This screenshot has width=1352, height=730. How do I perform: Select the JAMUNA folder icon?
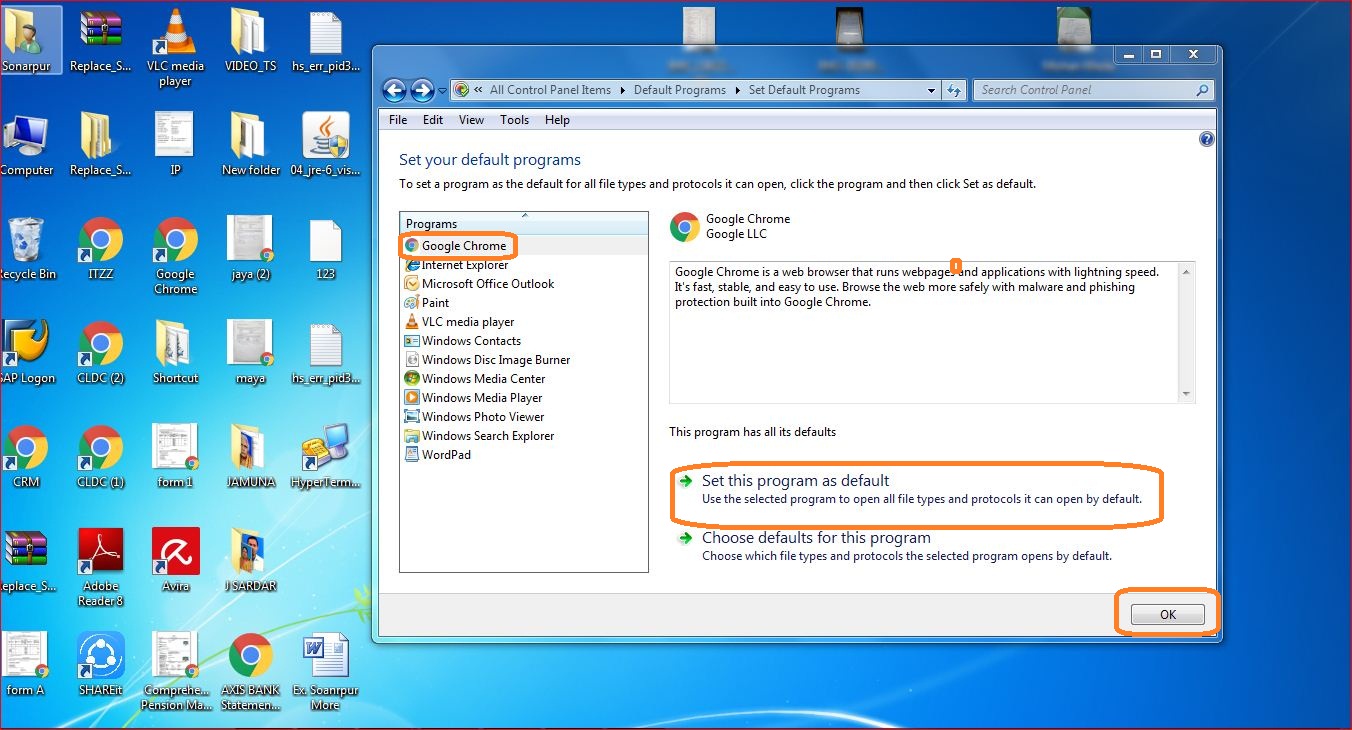[x=250, y=456]
